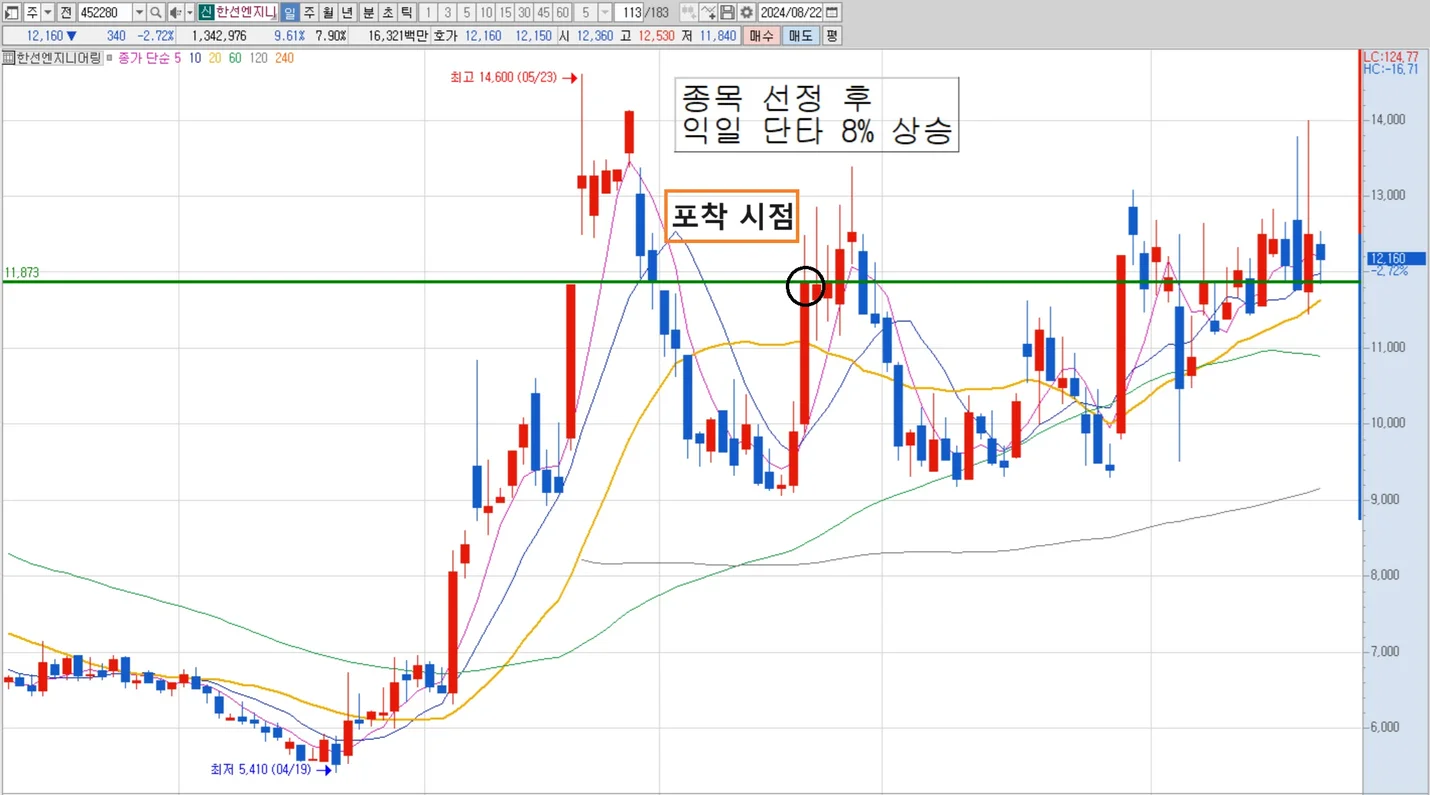The image size is (1430, 795).
Task: Click the 120 moving average legend
Action: 258,58
